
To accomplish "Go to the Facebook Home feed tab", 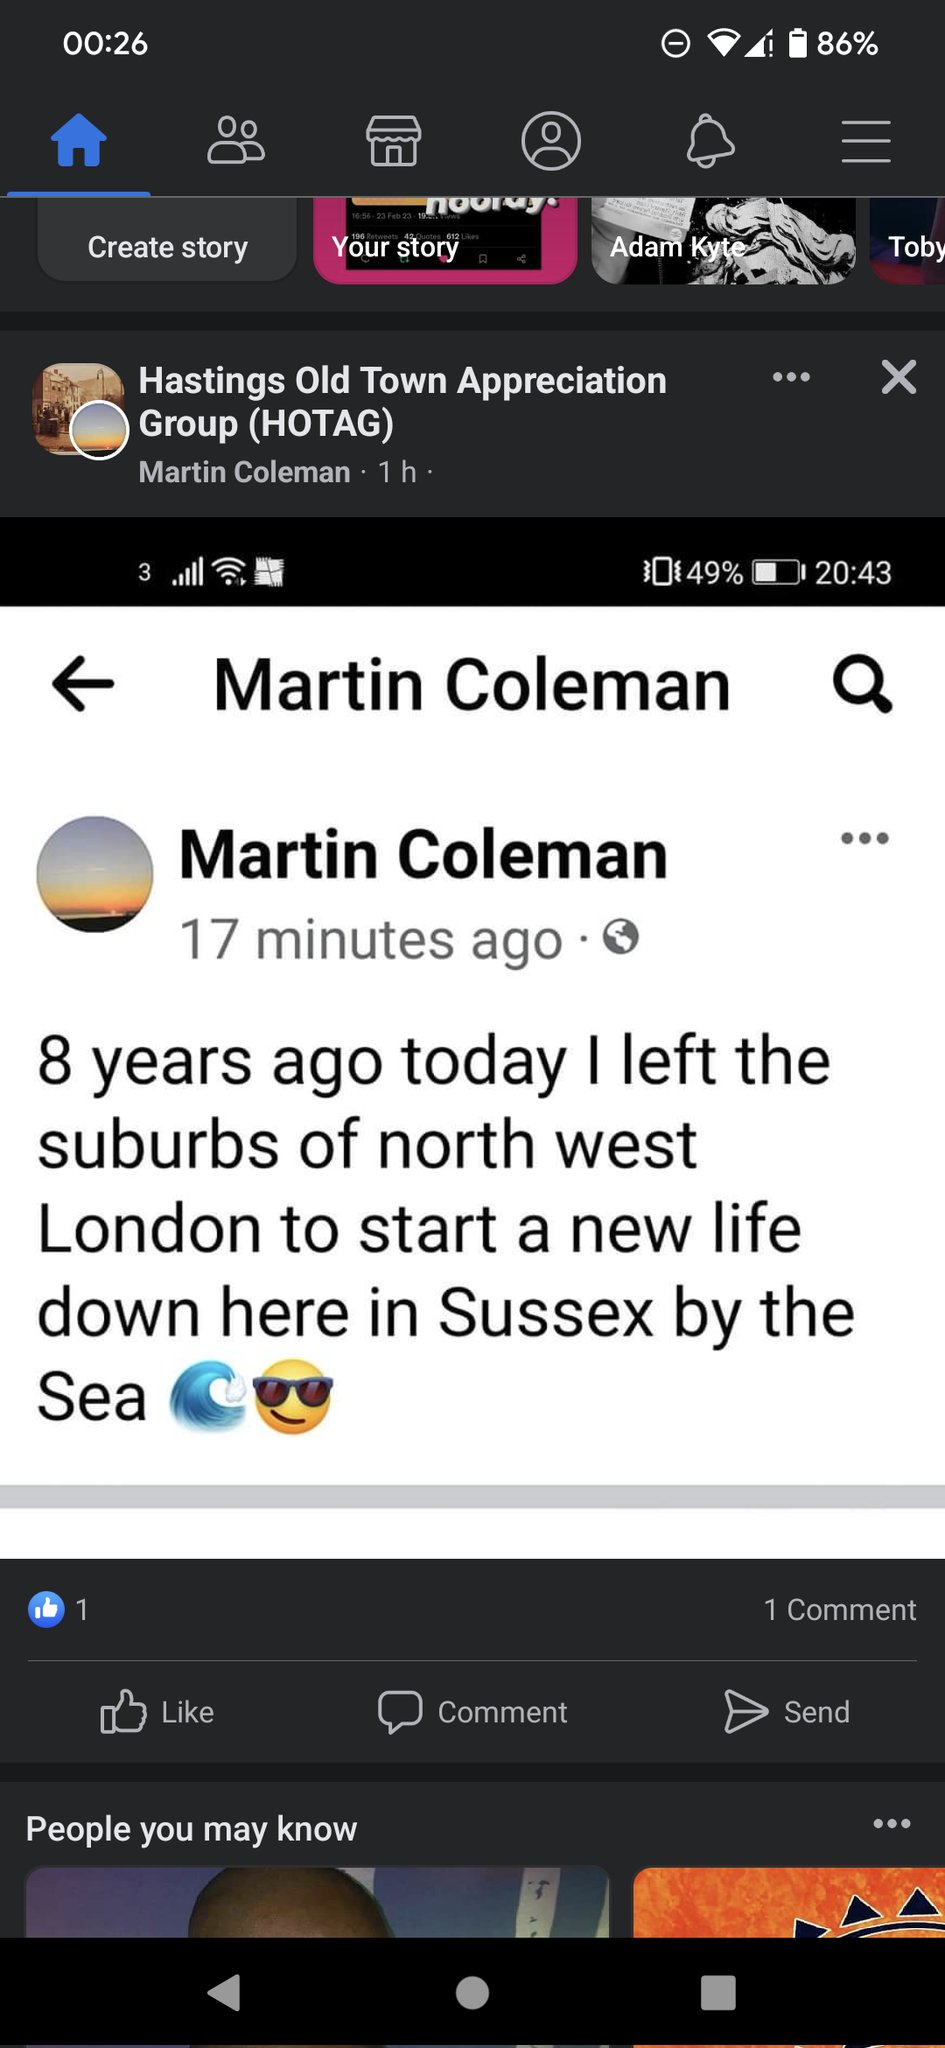I will [x=79, y=140].
